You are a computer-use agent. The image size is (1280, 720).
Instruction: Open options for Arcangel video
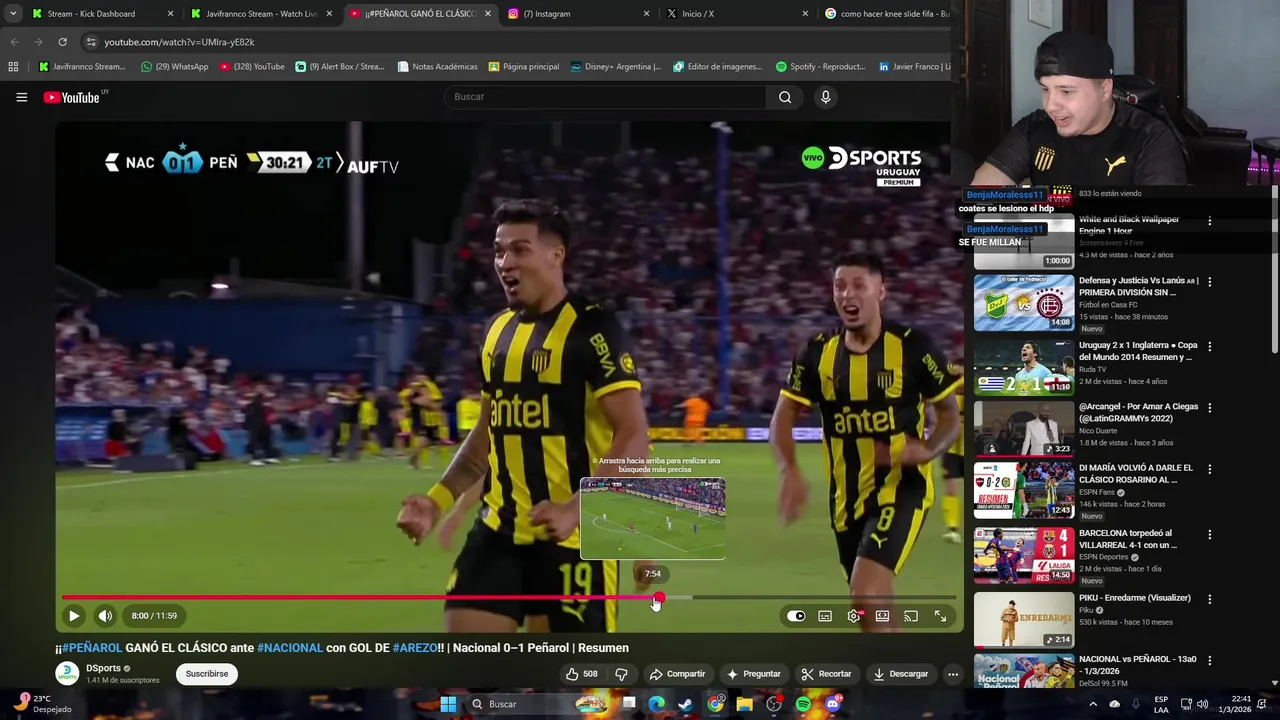[1209, 408]
